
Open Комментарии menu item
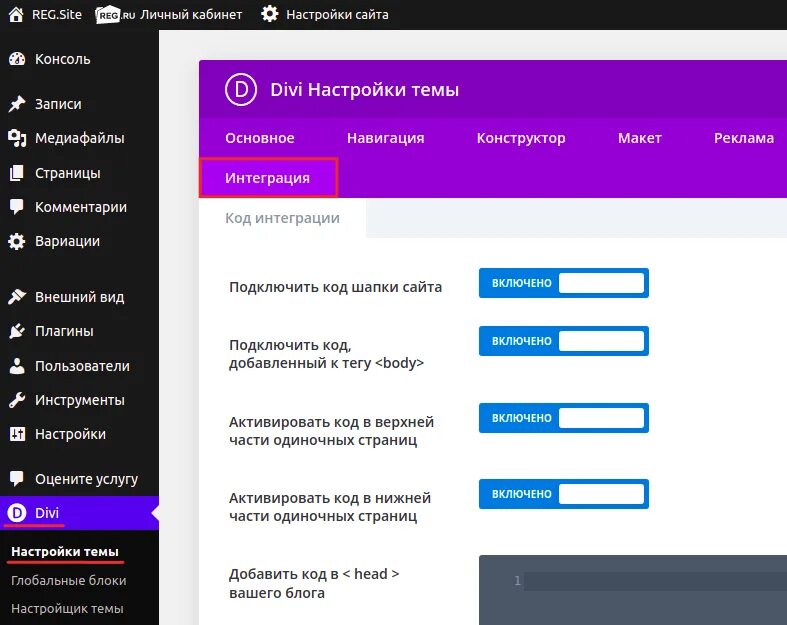(x=79, y=207)
